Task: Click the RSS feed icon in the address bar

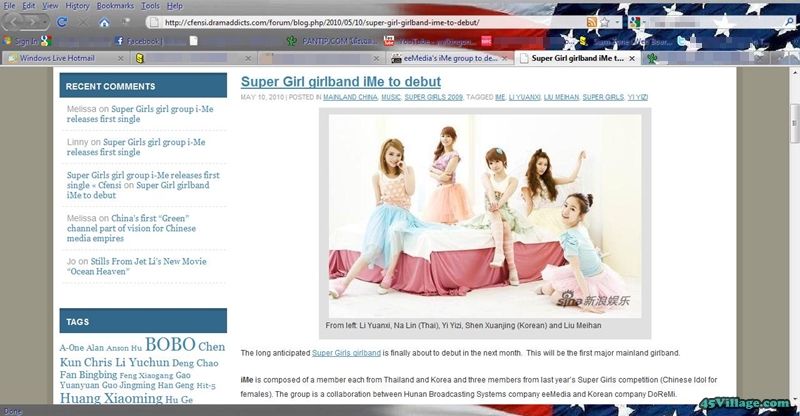Action: [591, 22]
